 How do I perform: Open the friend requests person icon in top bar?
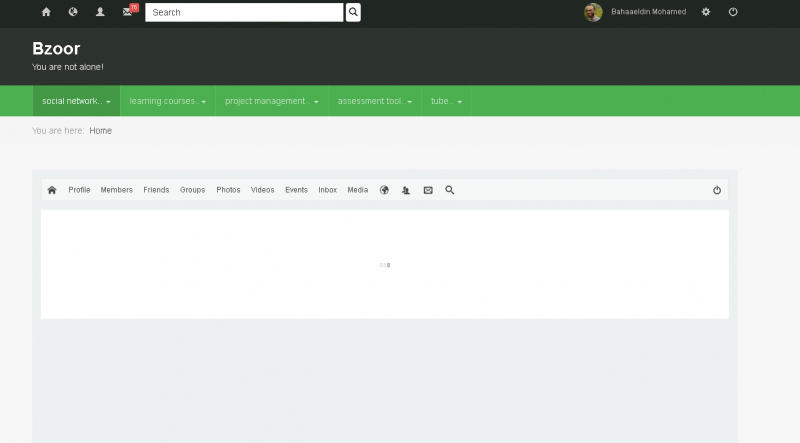point(100,12)
